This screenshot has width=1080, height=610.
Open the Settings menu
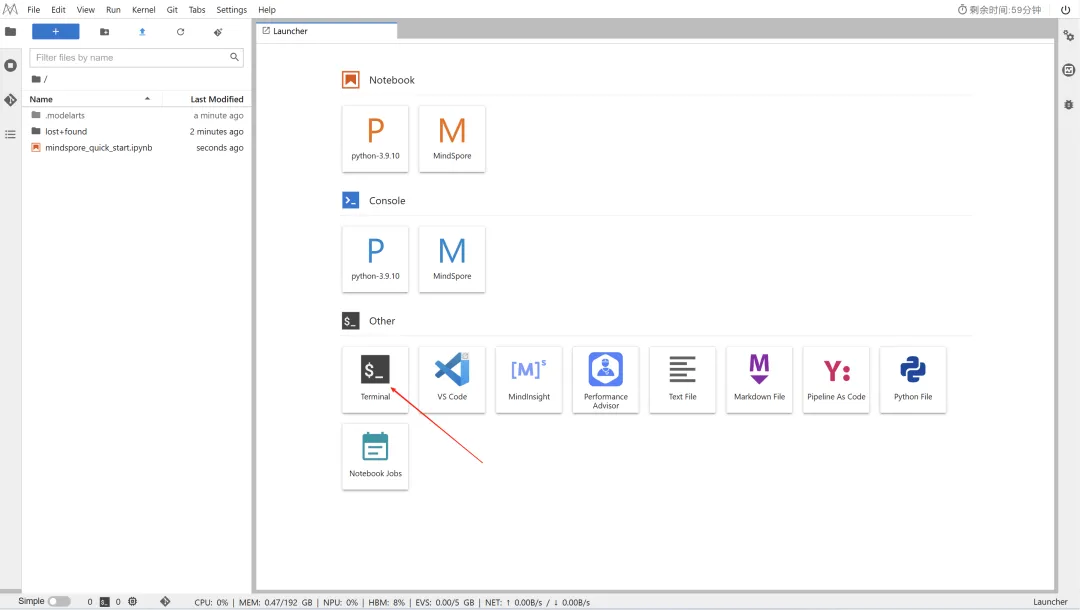(232, 9)
